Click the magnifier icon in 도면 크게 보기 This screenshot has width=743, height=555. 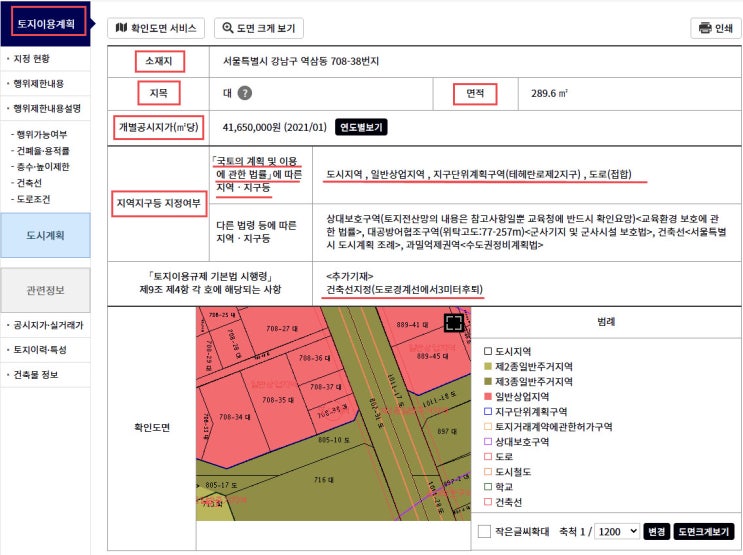(228, 27)
